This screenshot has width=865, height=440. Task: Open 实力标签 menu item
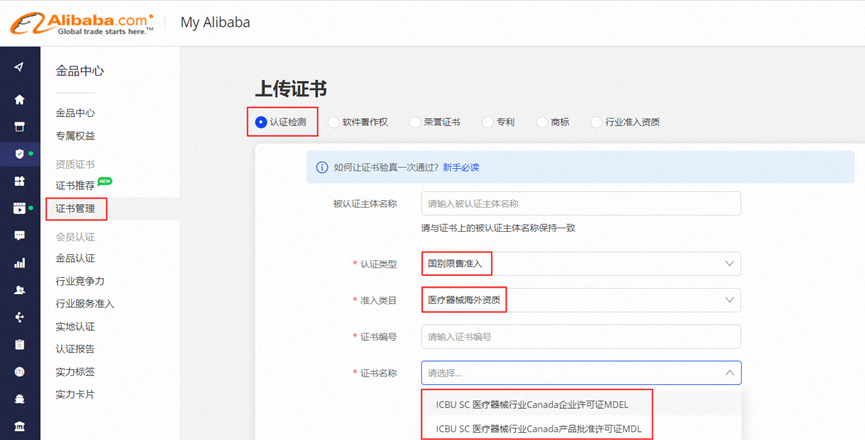(75, 372)
